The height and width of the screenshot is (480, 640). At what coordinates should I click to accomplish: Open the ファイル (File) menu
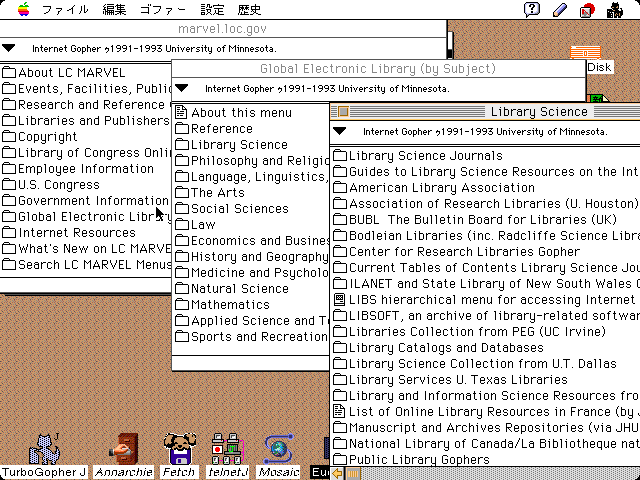tap(64, 10)
